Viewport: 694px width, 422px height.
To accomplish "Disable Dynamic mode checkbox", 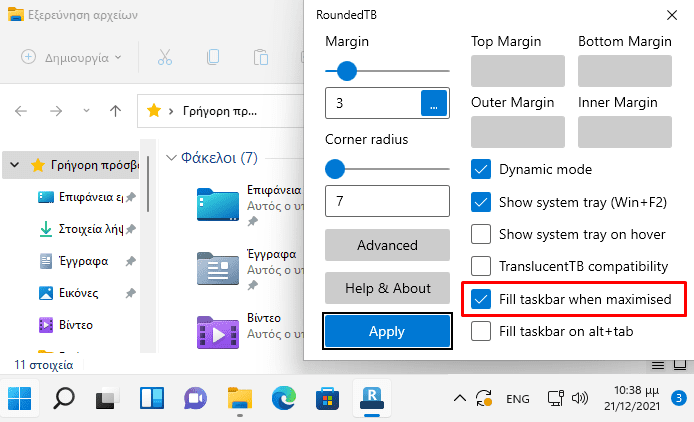I will pos(481,169).
